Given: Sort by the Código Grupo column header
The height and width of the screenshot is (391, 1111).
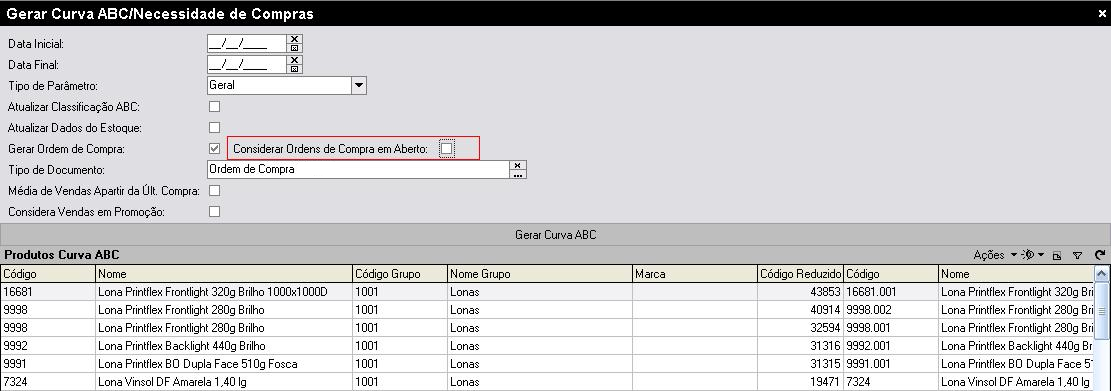Looking at the screenshot, I should (400, 274).
